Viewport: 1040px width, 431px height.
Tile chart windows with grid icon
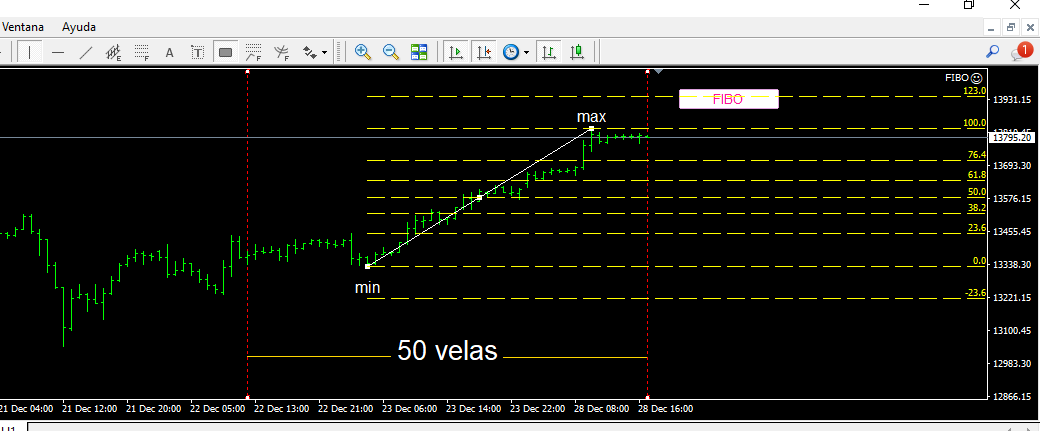(x=419, y=52)
